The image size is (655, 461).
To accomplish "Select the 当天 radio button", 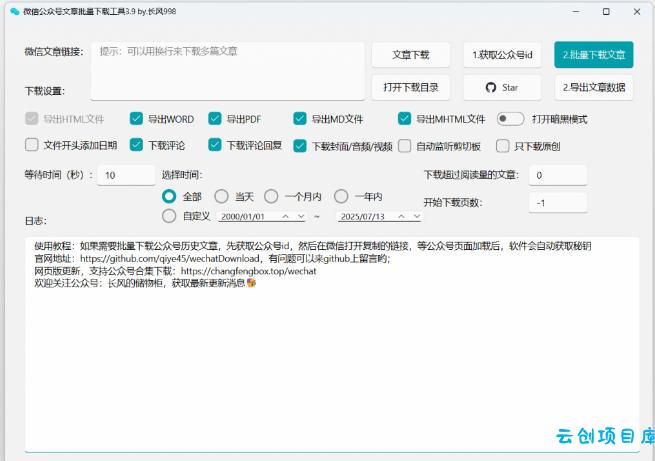I will click(x=221, y=196).
